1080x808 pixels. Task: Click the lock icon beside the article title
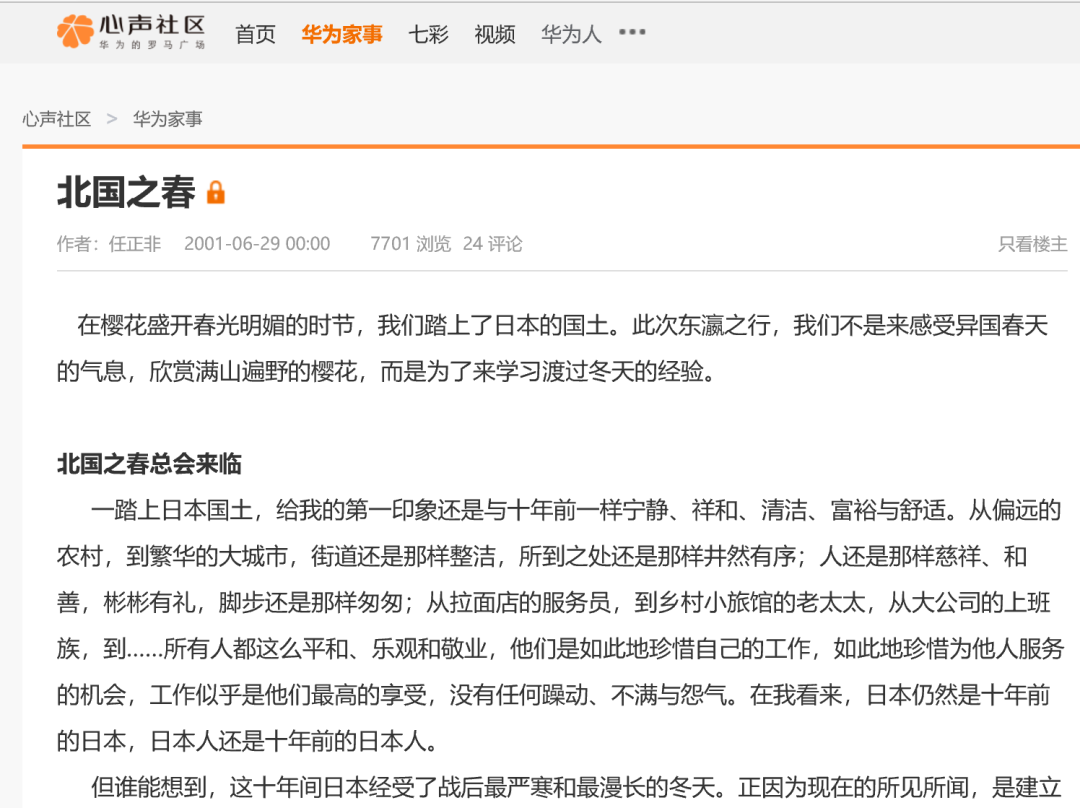click(x=216, y=193)
